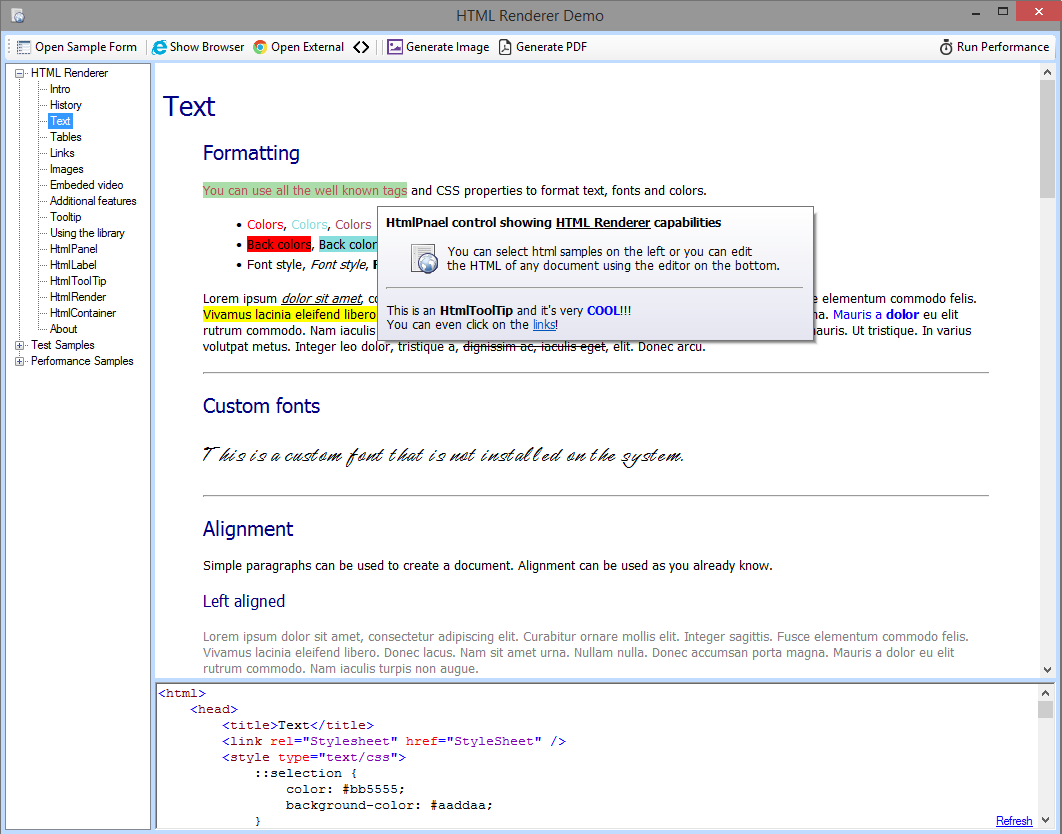Click Show Browser with IE icon
The width and height of the screenshot is (1062, 834).
(x=198, y=47)
